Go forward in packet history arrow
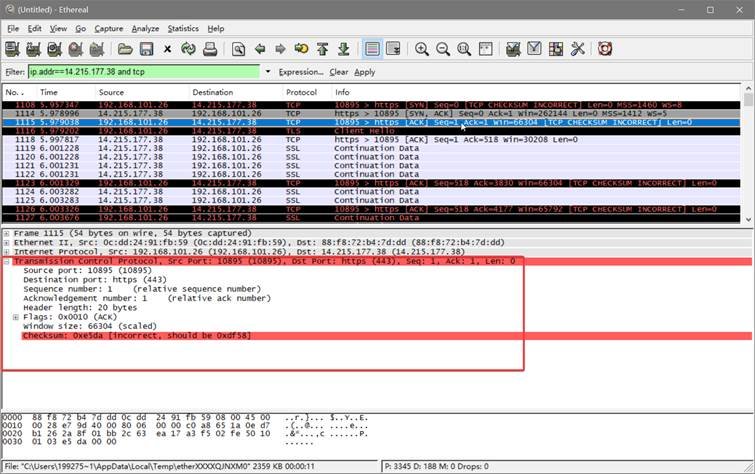 pyautogui.click(x=280, y=49)
